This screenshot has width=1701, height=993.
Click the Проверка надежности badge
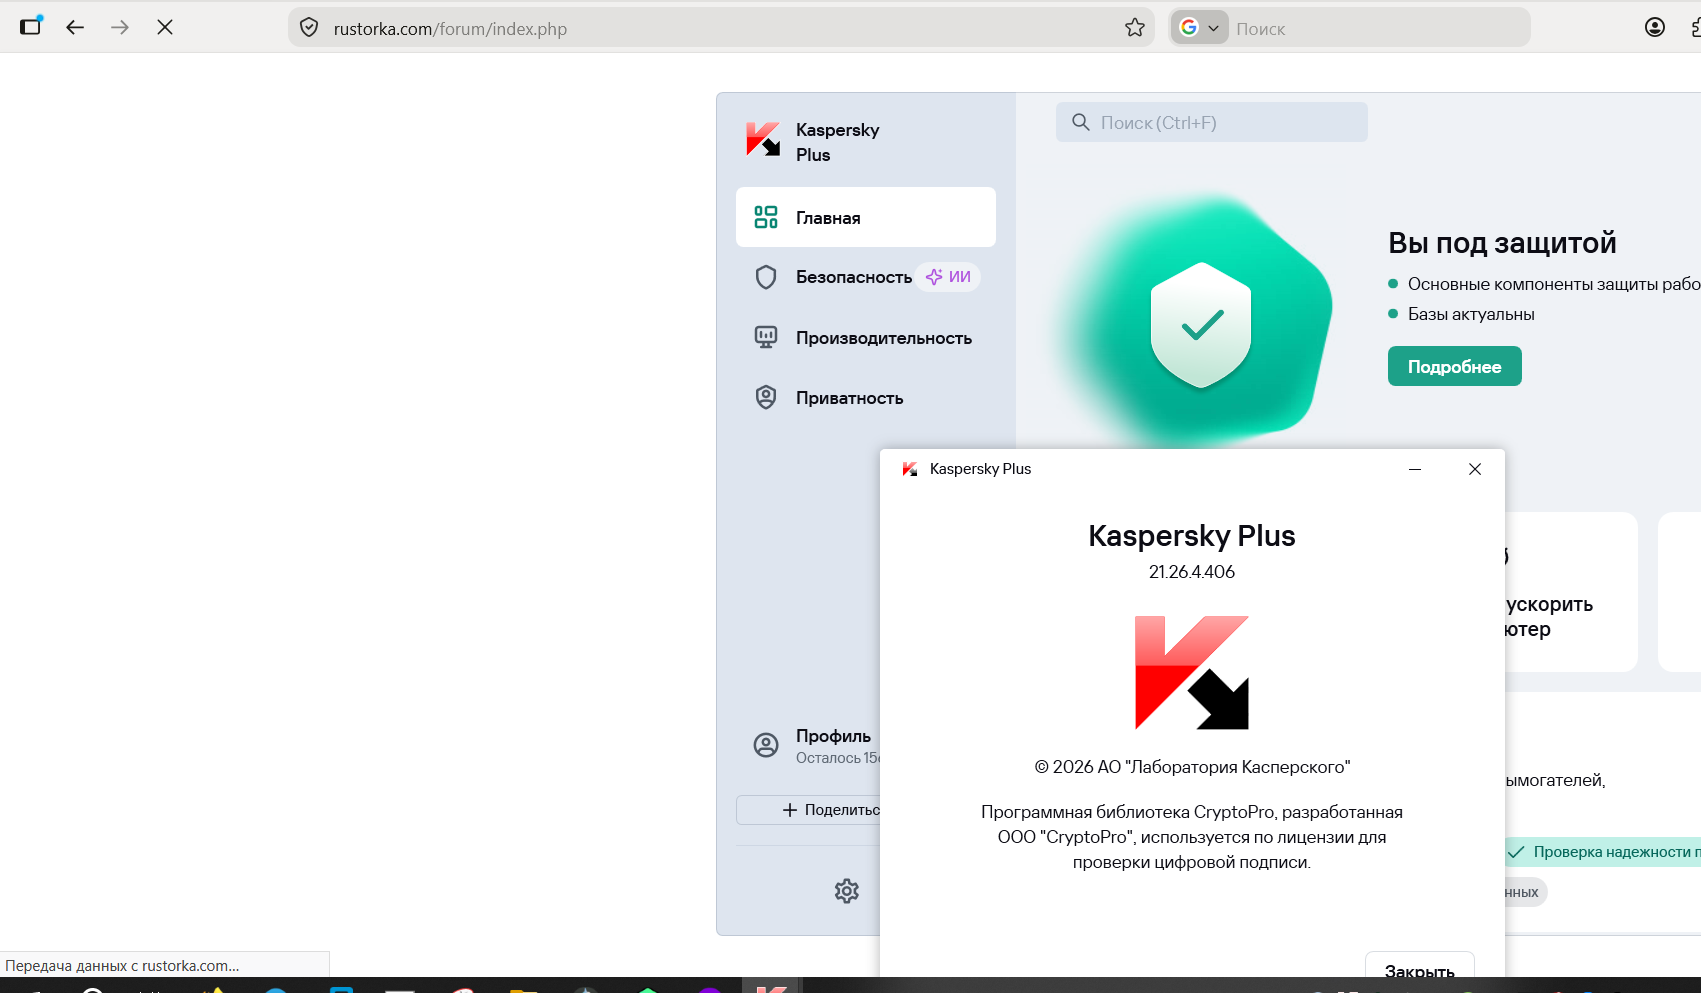point(1604,852)
